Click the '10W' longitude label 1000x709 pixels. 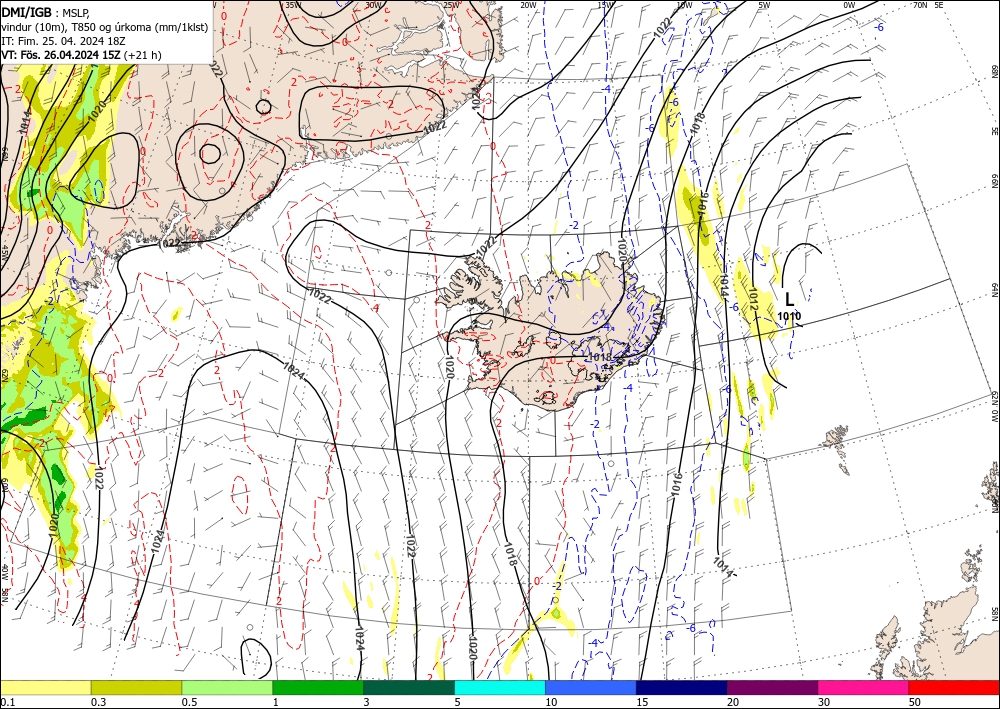click(x=684, y=5)
